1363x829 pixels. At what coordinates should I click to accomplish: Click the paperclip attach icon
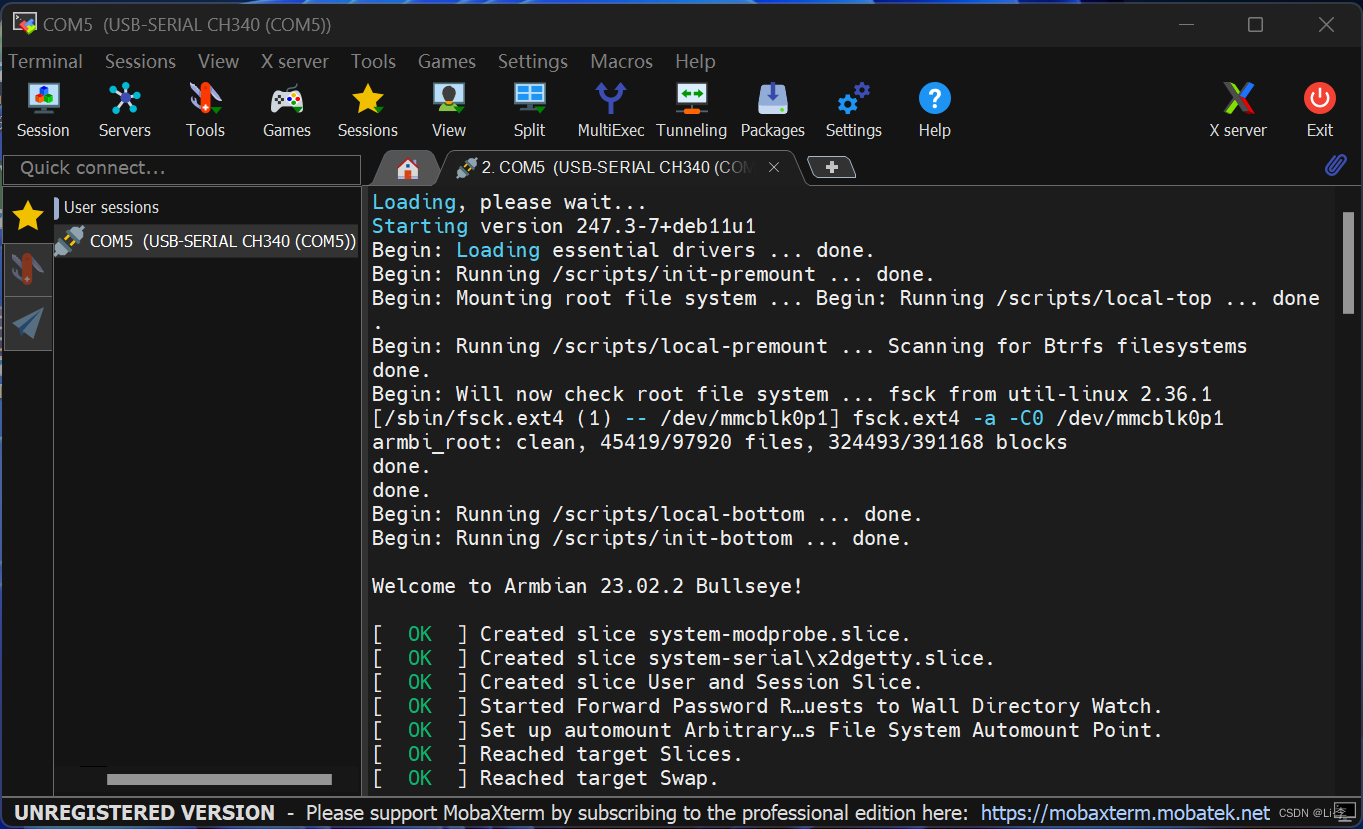[1335, 165]
